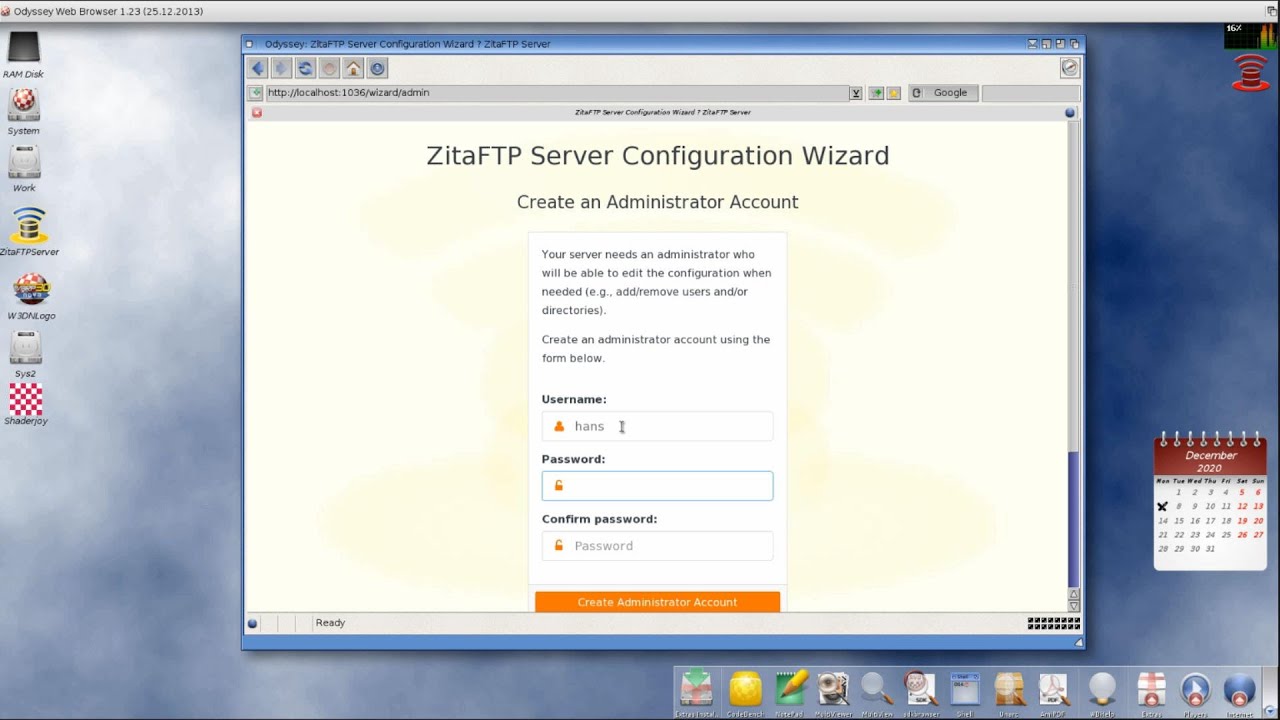
Task: Launch Shell from the dock
Action: click(x=964, y=692)
